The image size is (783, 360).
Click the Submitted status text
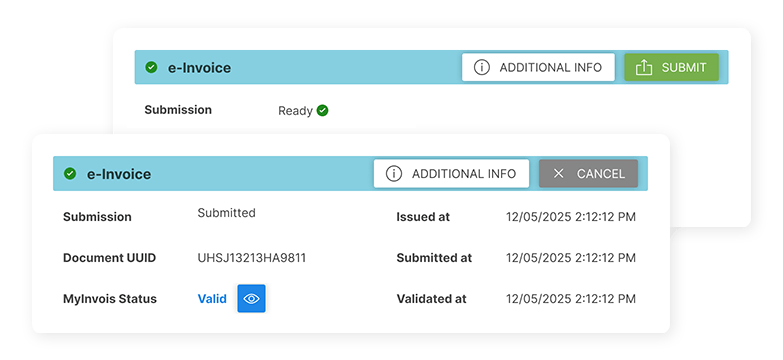226,213
